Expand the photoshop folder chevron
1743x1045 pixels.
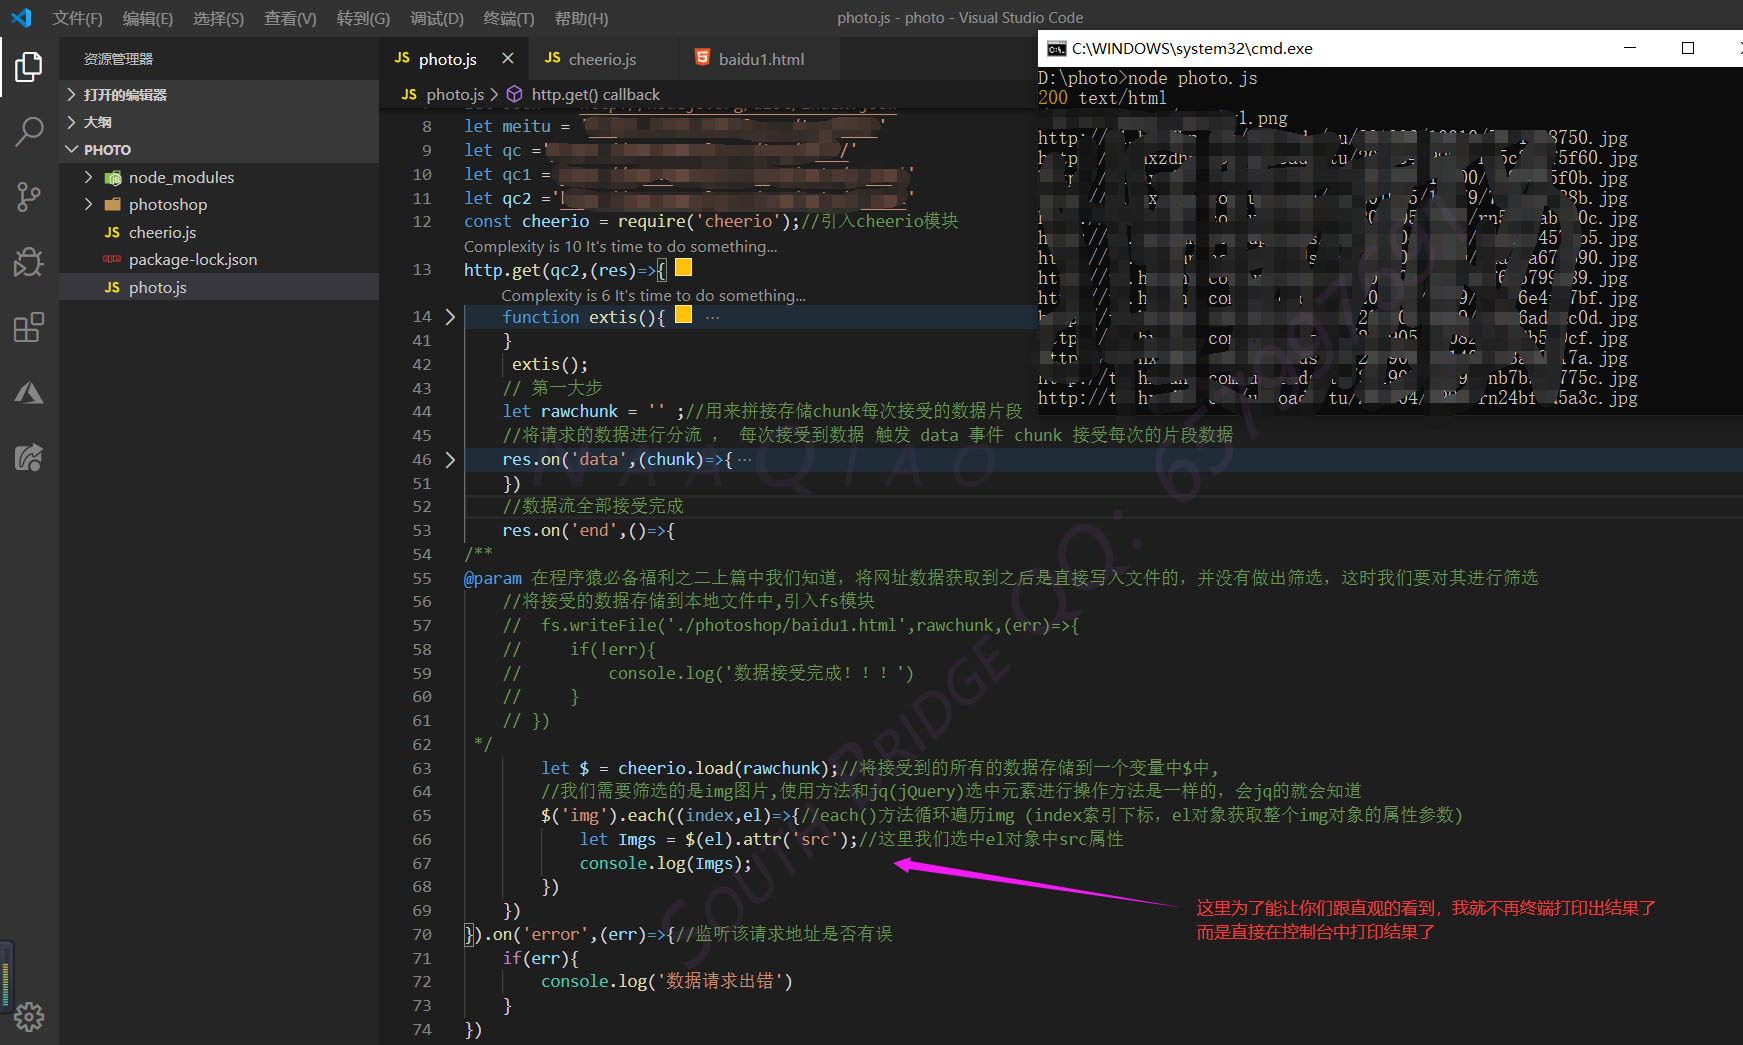[x=88, y=204]
